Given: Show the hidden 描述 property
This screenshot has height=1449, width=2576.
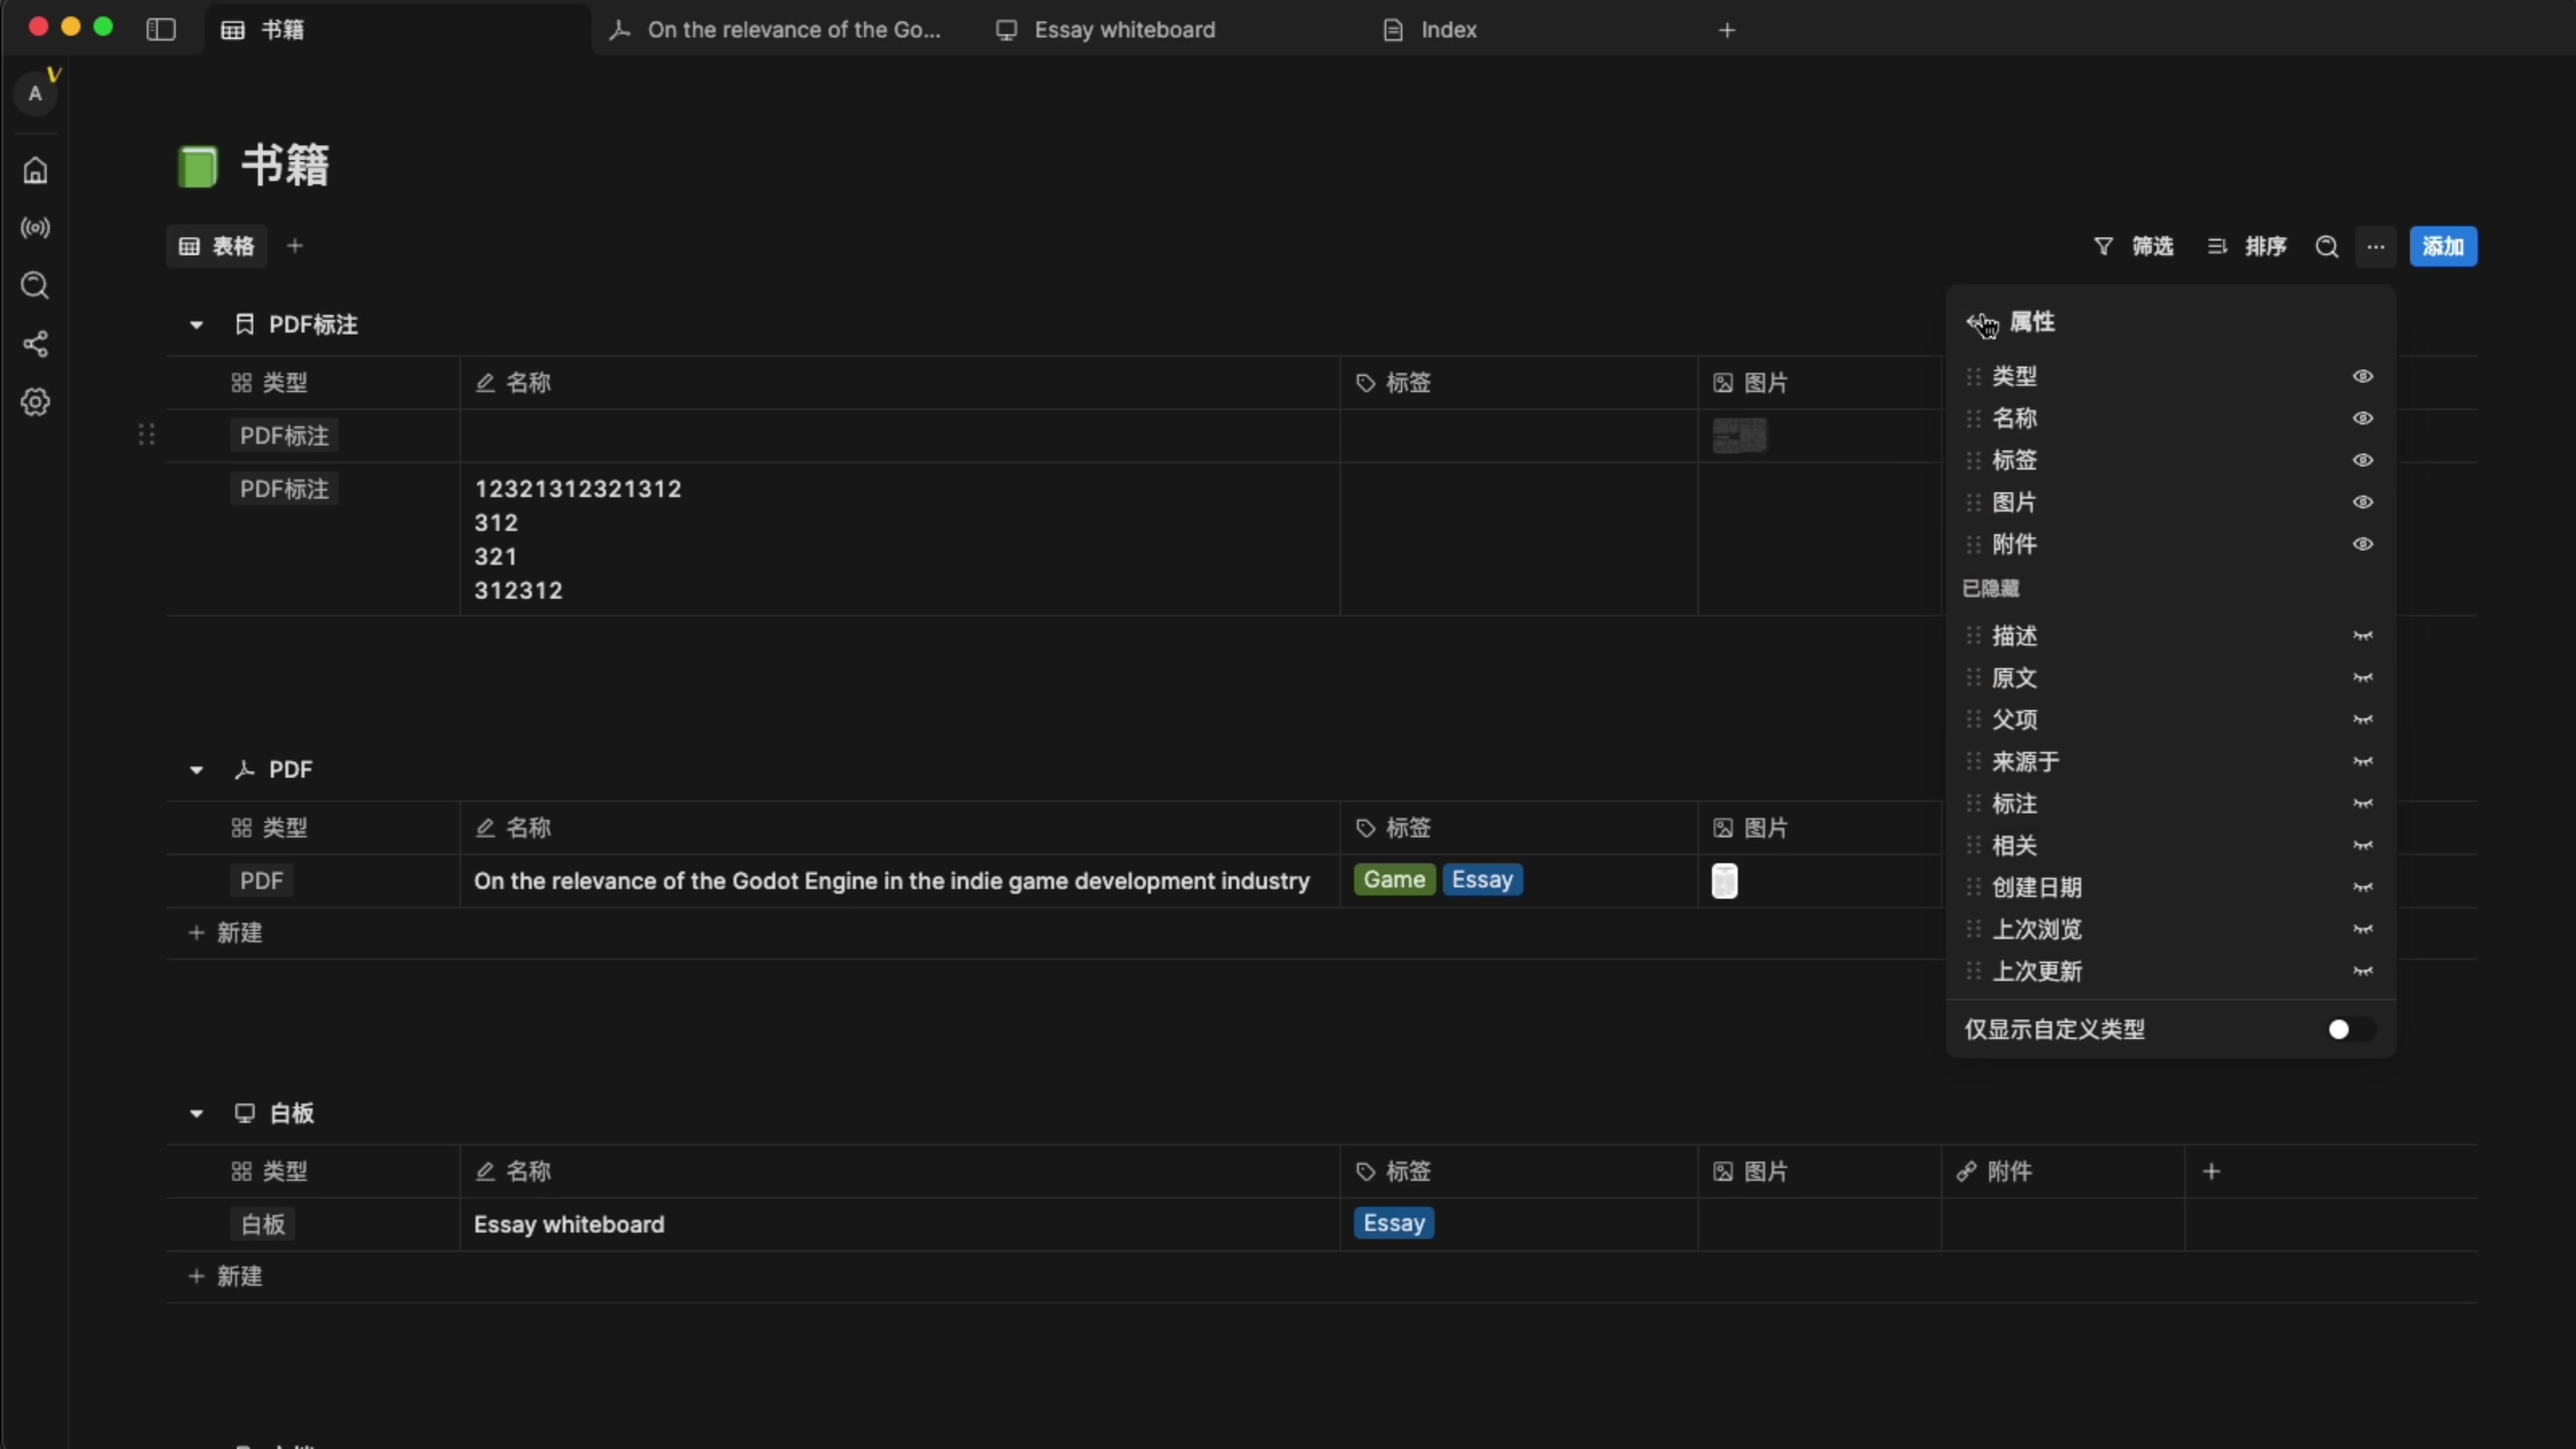Looking at the screenshot, I should [x=2363, y=636].
